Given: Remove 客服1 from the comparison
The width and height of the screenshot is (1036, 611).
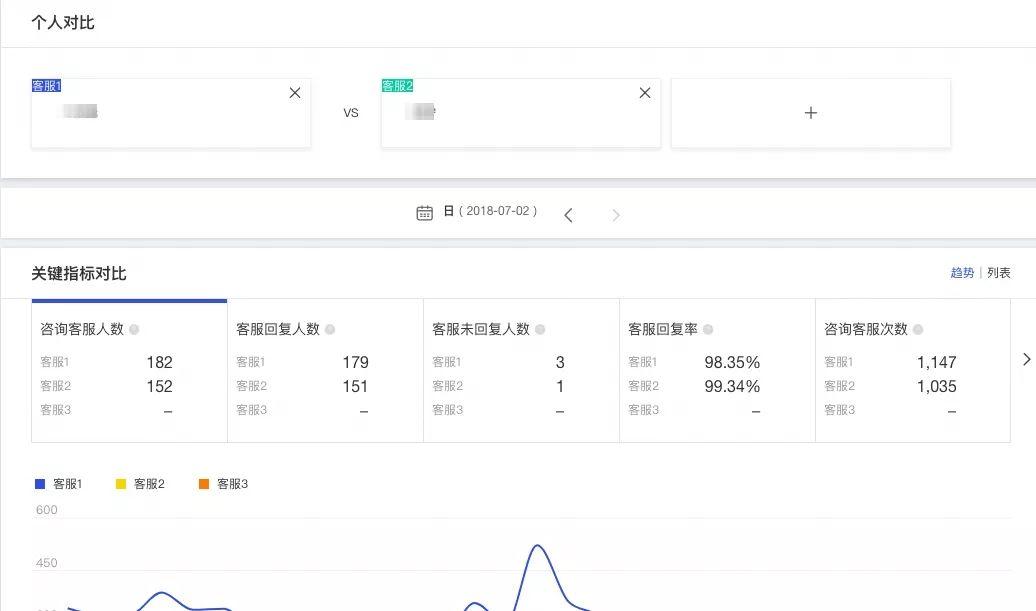Looking at the screenshot, I should [295, 93].
